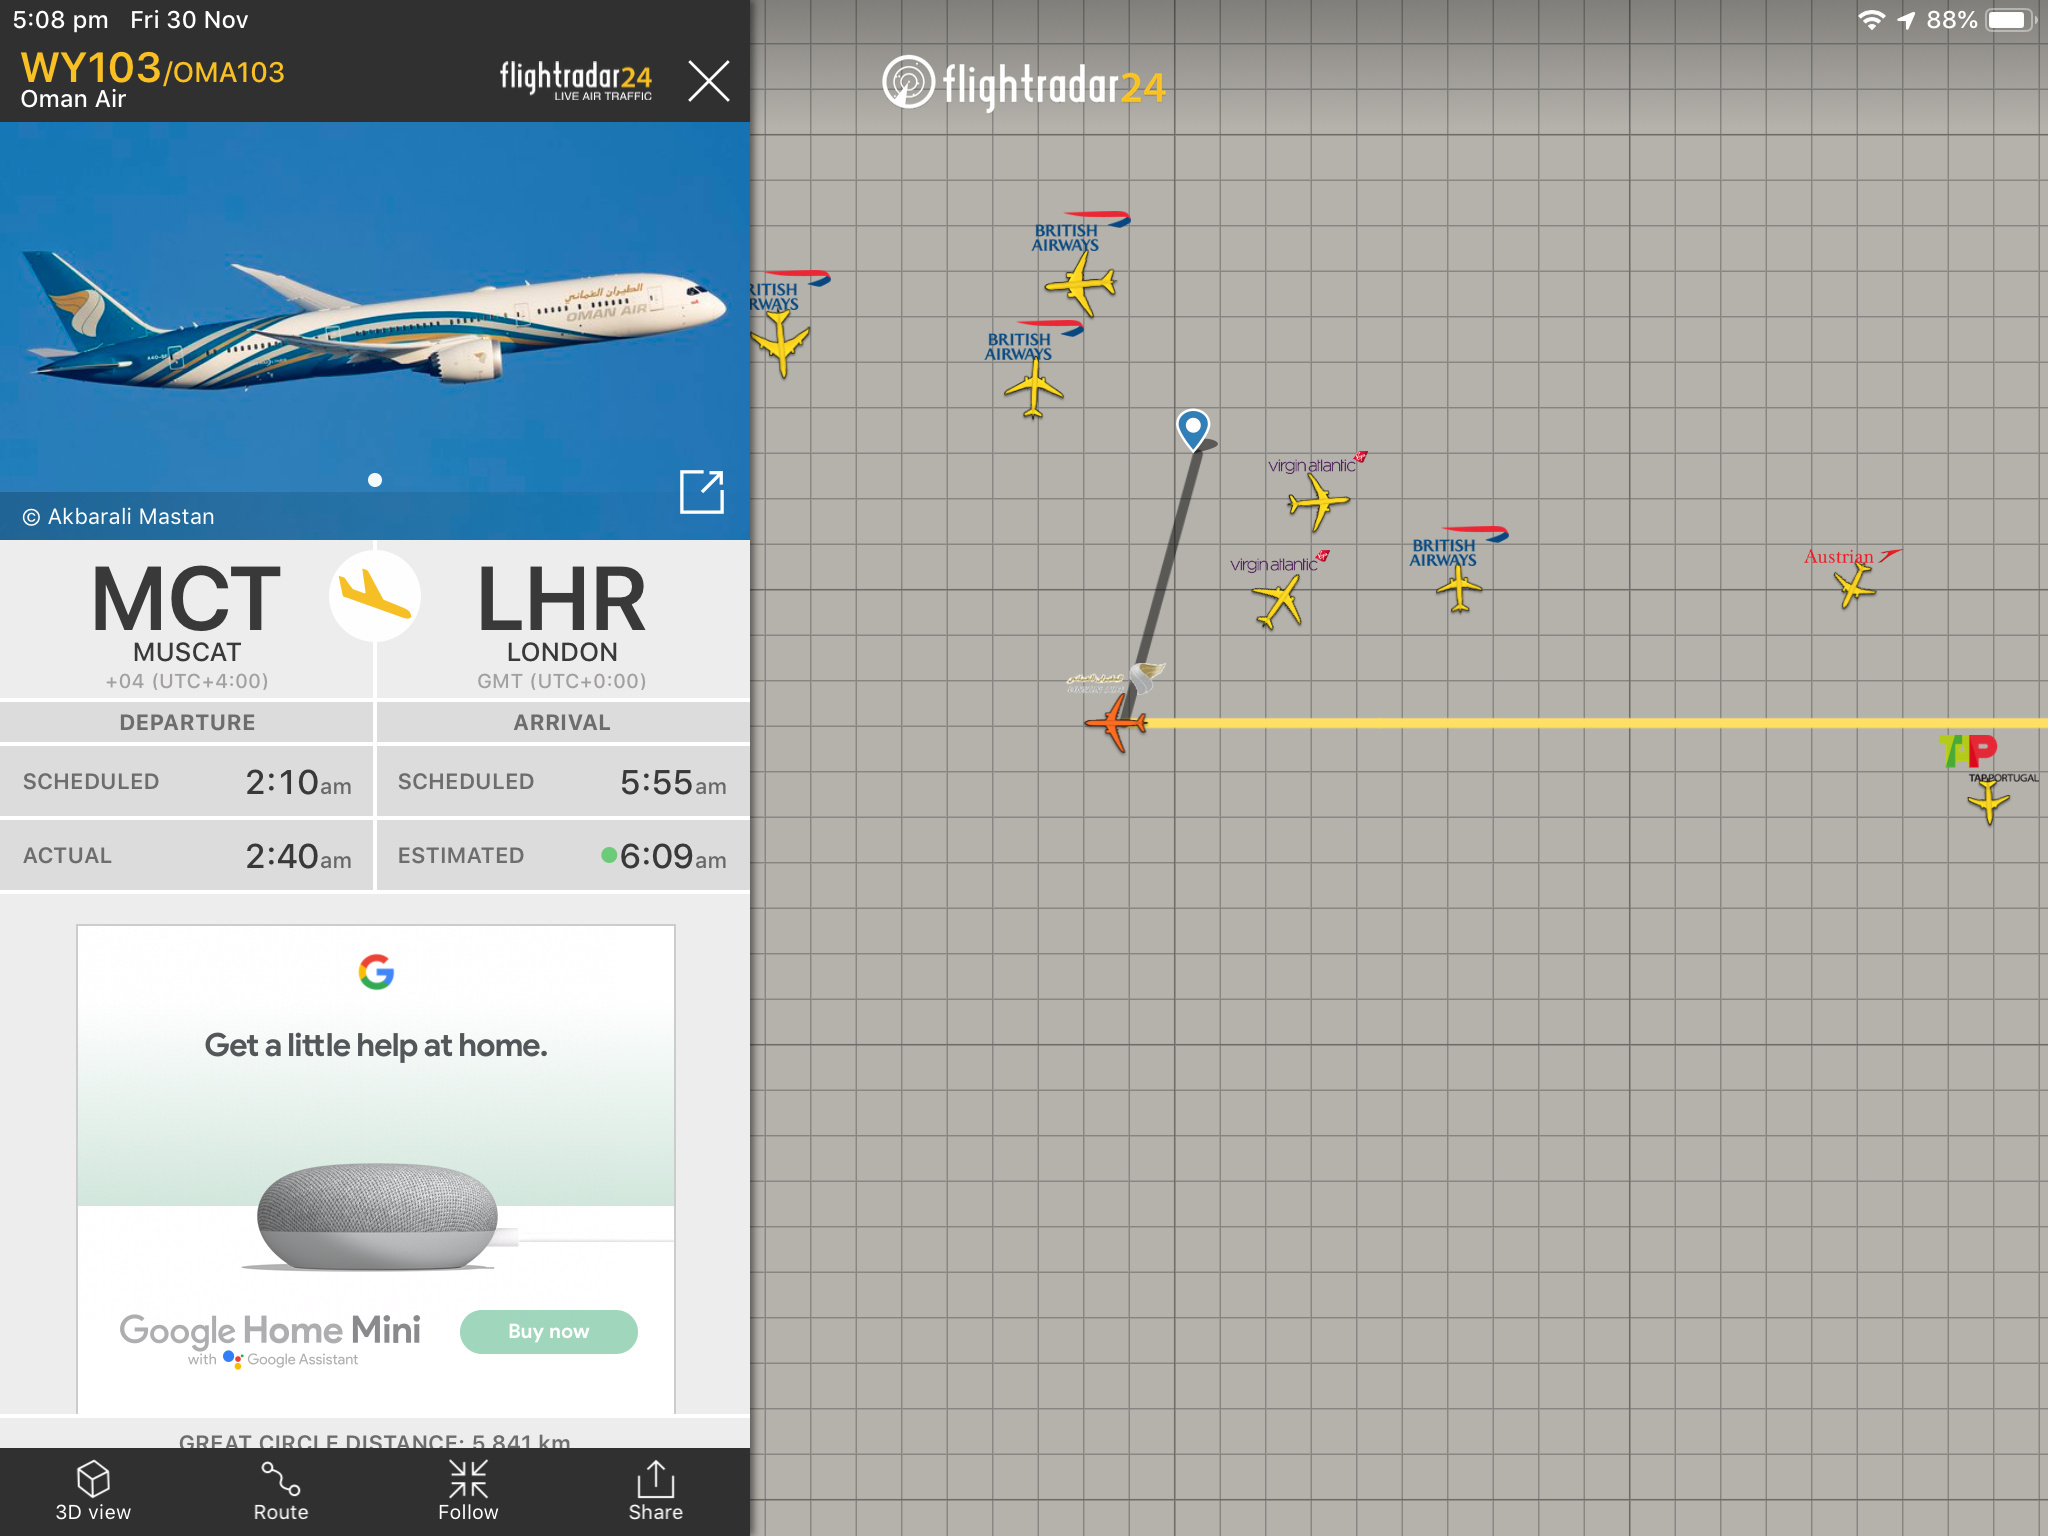Select the topmost British Airways plane
Image resolution: width=2048 pixels, height=1536 pixels.
1081,285
